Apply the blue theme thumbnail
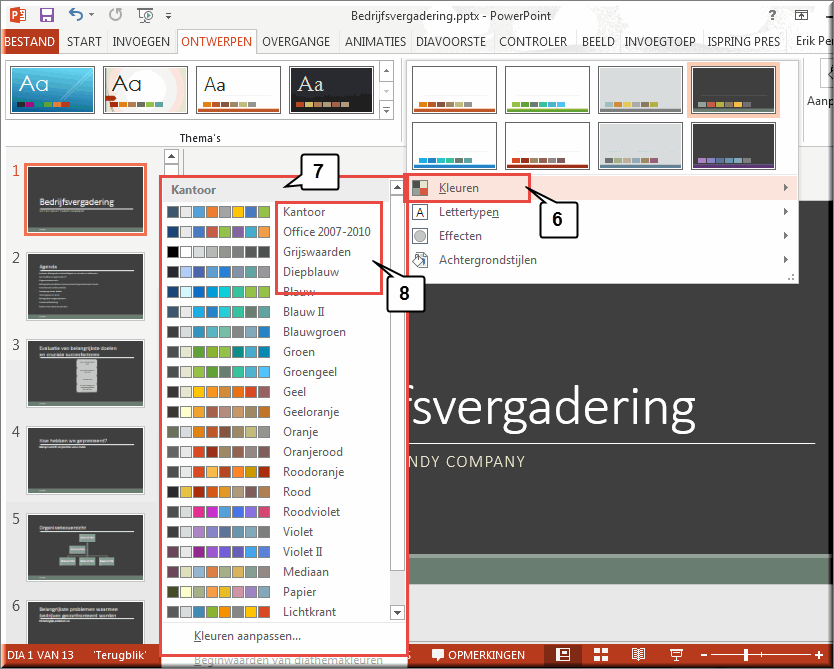Image resolution: width=834 pixels, height=669 pixels. pos(52,89)
